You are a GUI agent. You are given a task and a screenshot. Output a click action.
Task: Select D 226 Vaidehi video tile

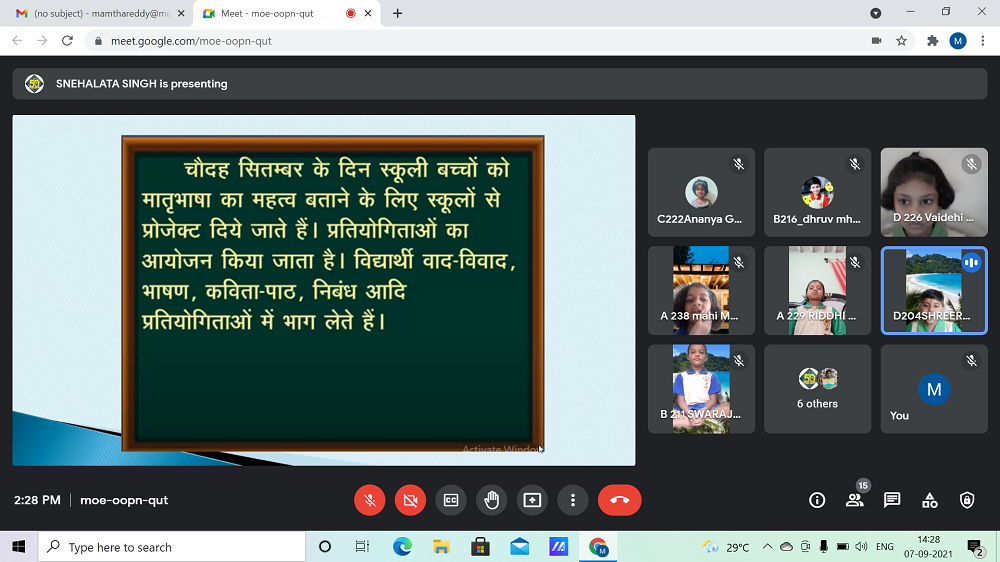click(933, 192)
